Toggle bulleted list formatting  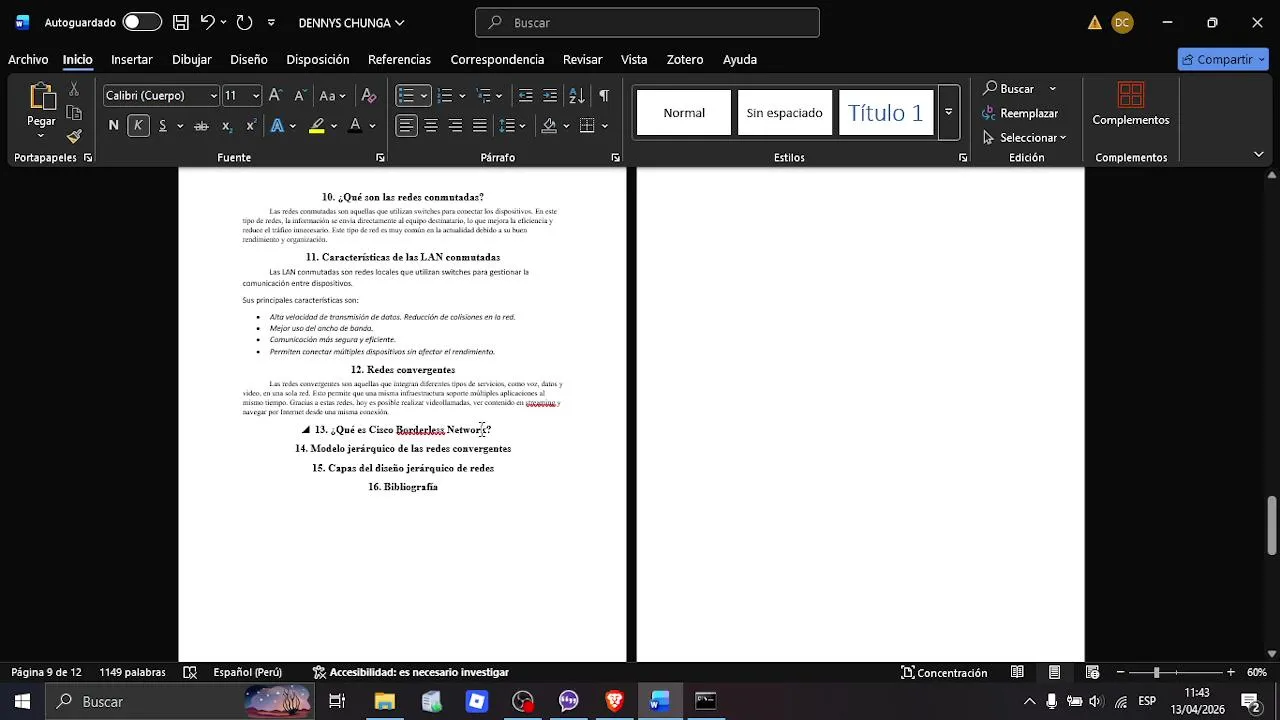point(406,95)
